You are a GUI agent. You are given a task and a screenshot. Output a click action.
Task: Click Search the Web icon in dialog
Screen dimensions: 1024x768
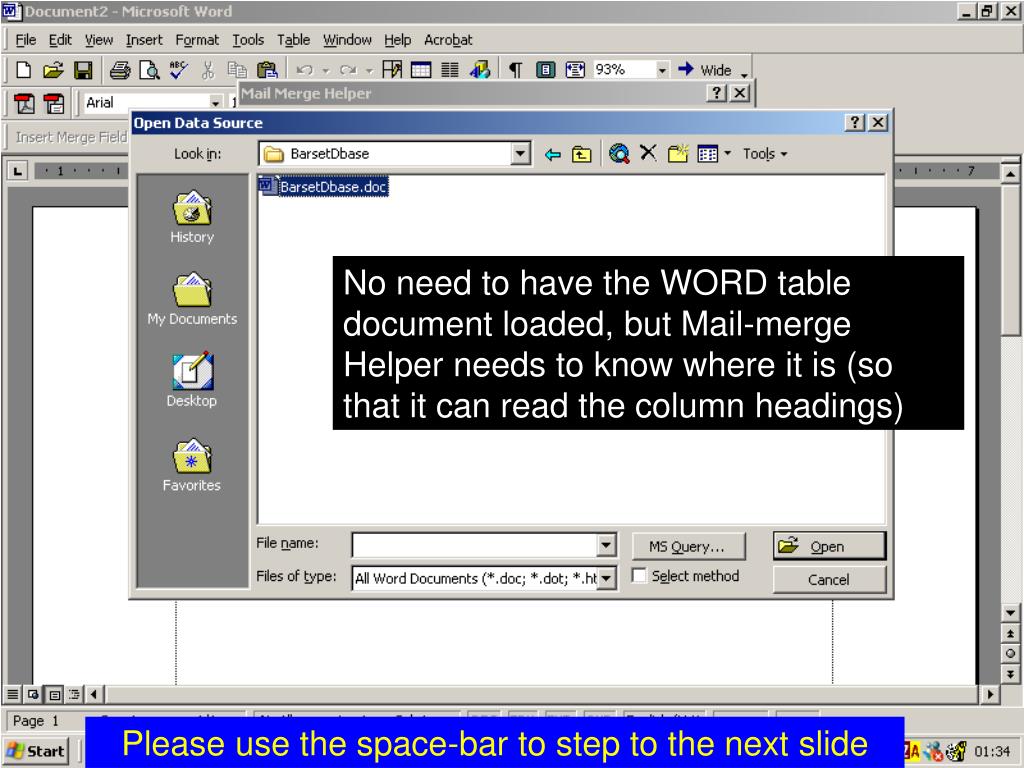[x=618, y=154]
